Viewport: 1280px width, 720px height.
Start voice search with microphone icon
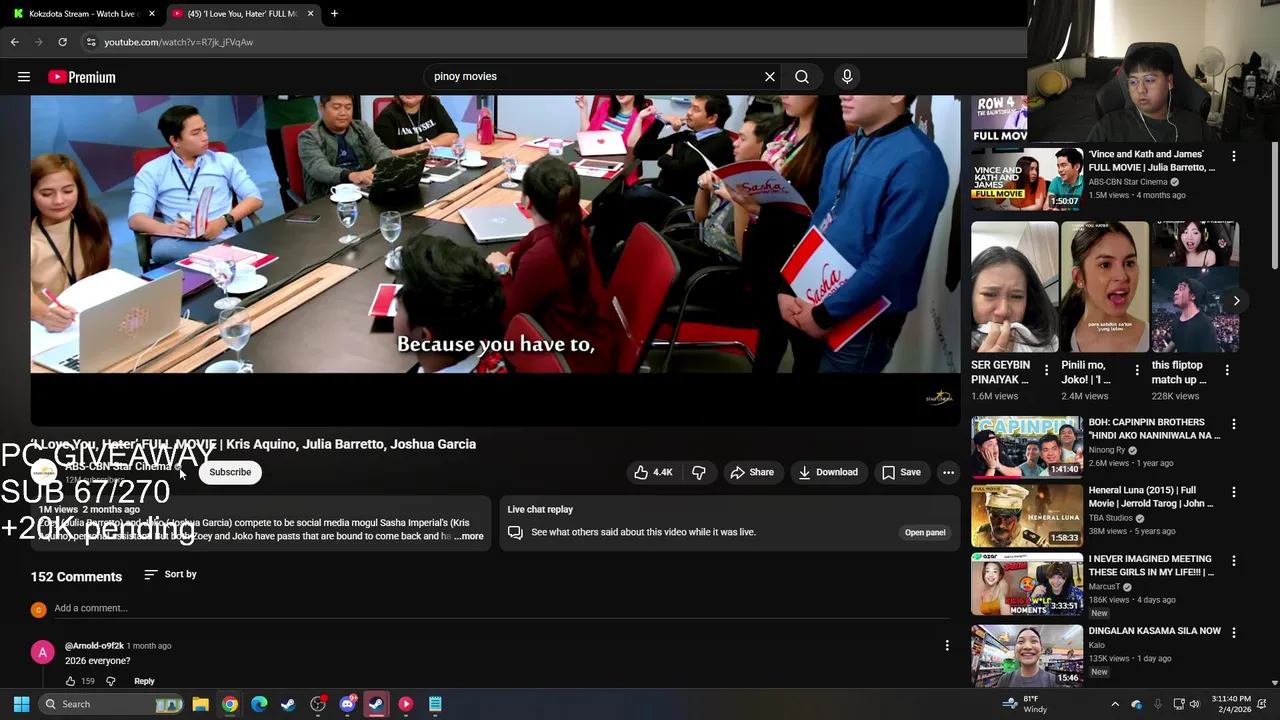(847, 77)
